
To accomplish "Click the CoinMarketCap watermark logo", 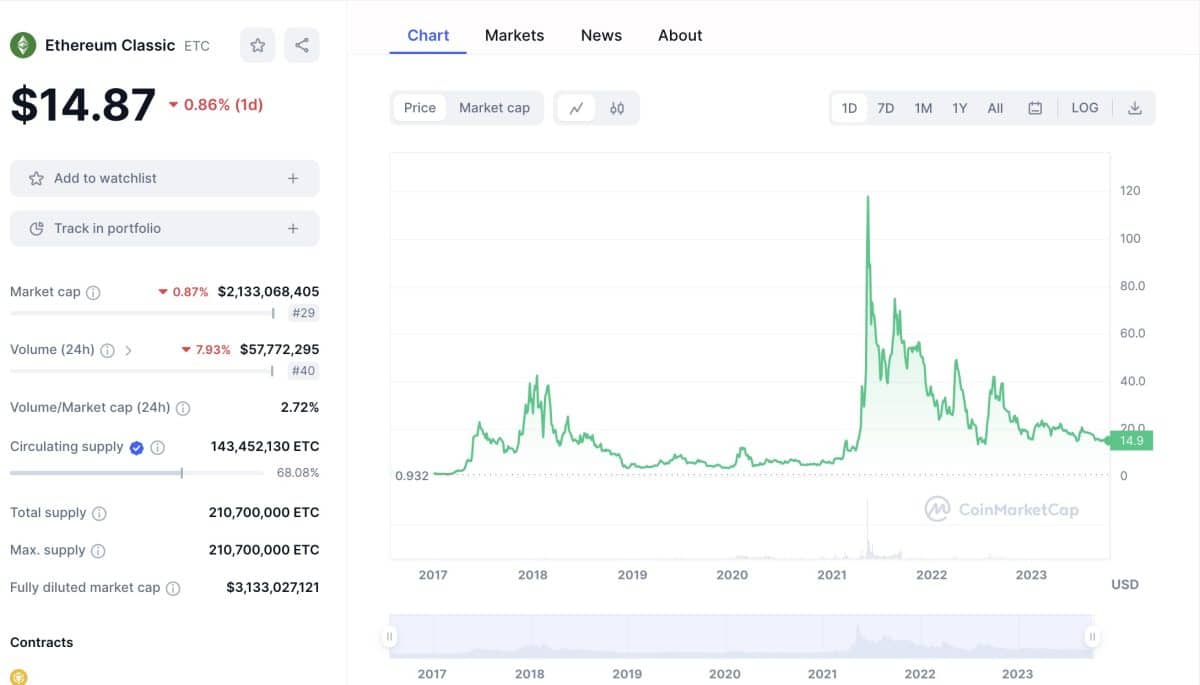I will [1000, 509].
